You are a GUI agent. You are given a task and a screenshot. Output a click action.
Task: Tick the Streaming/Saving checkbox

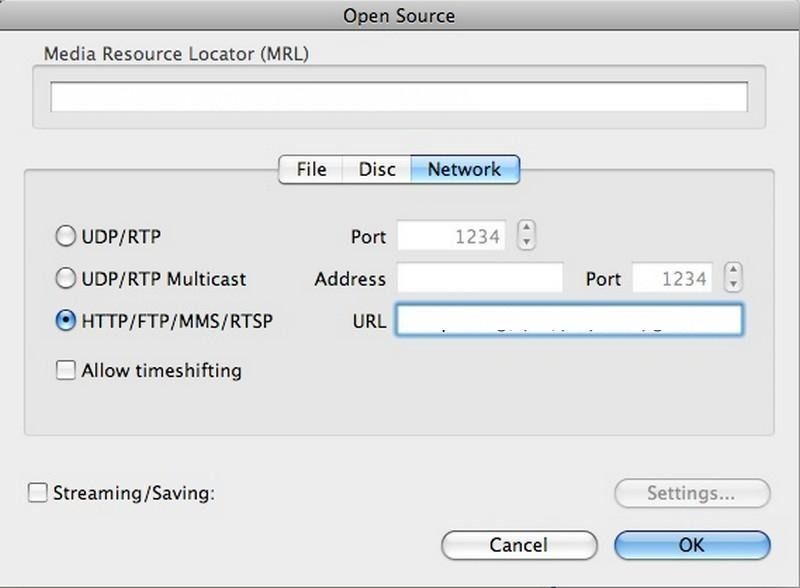(37, 493)
